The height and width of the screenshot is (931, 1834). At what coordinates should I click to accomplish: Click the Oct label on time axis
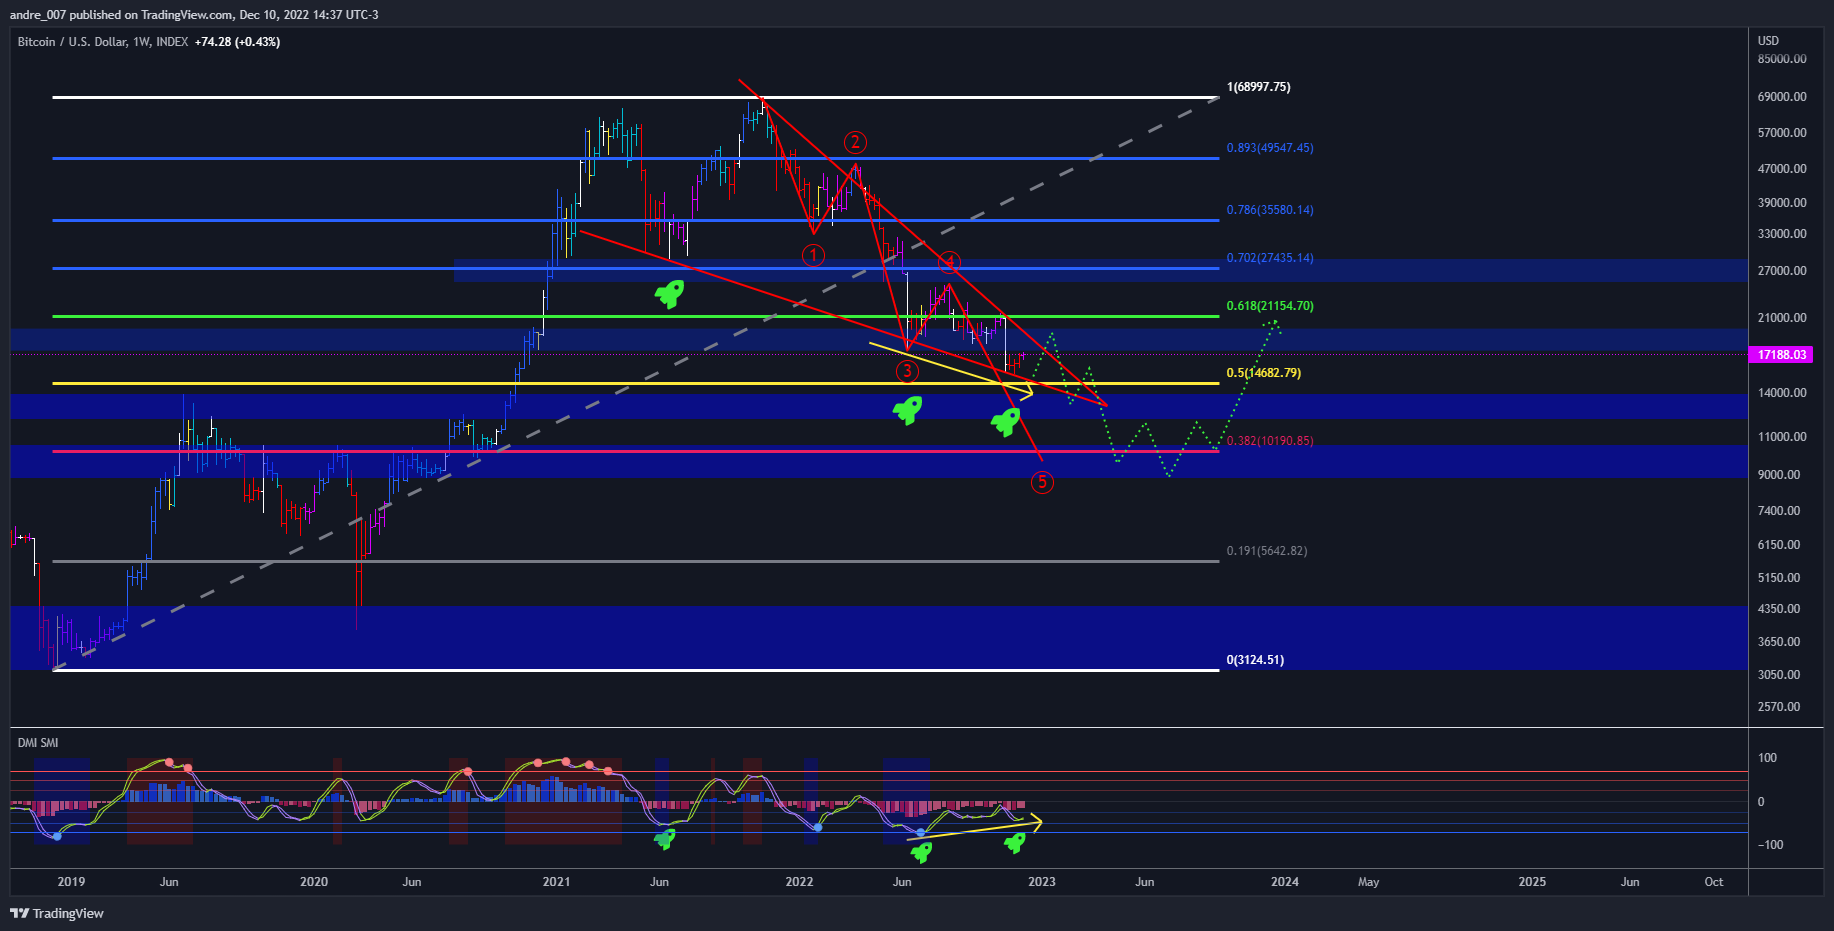pyautogui.click(x=1714, y=882)
